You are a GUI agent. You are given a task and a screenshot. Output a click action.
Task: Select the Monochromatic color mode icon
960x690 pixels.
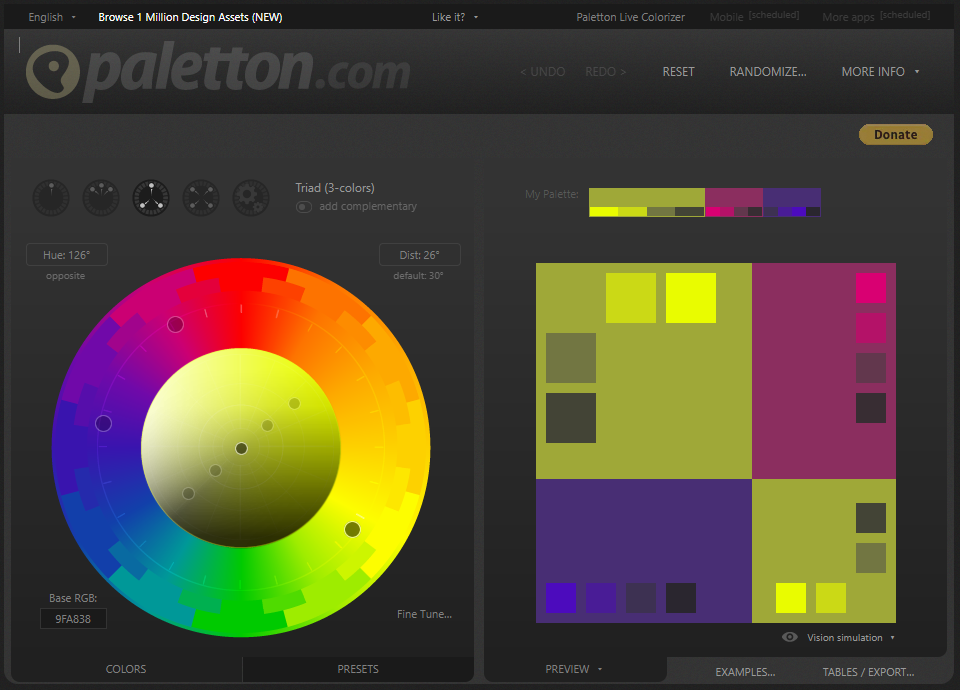pyautogui.click(x=51, y=198)
